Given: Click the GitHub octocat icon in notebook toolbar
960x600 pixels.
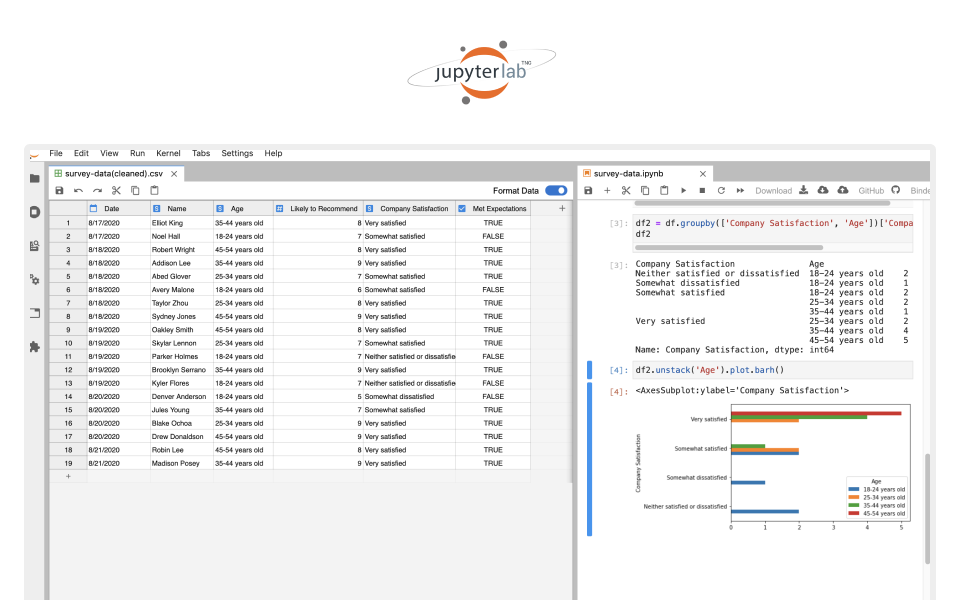Looking at the screenshot, I should point(896,190).
